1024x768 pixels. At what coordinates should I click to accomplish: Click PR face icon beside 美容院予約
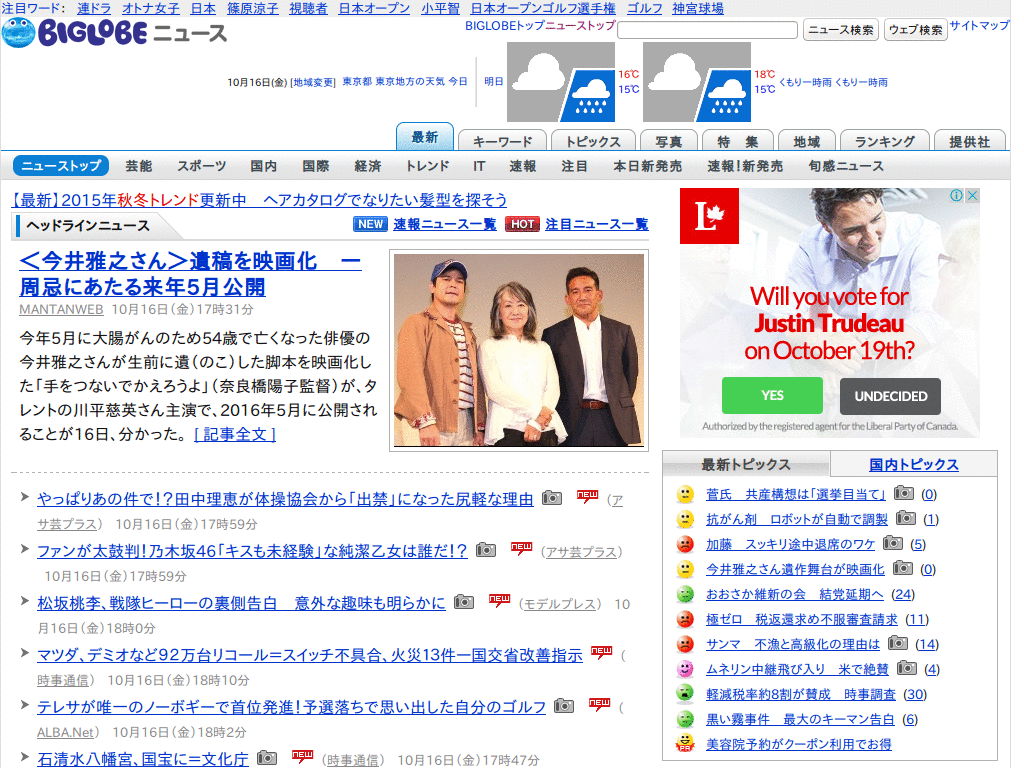[685, 743]
